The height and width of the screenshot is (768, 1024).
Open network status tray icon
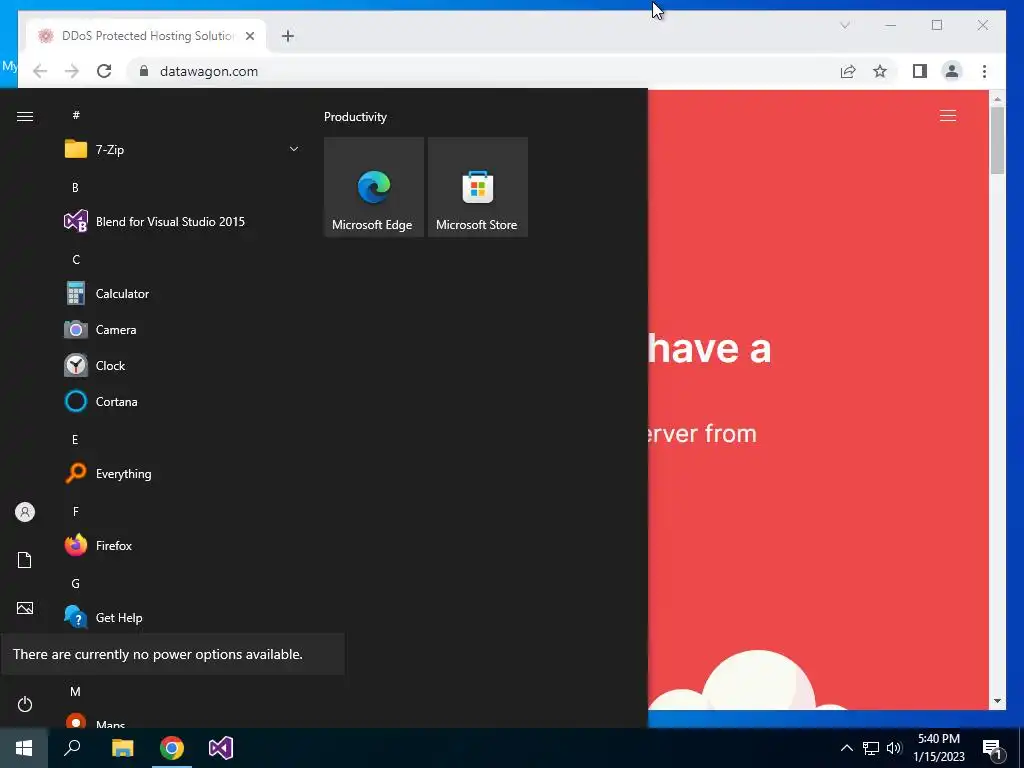click(x=871, y=748)
